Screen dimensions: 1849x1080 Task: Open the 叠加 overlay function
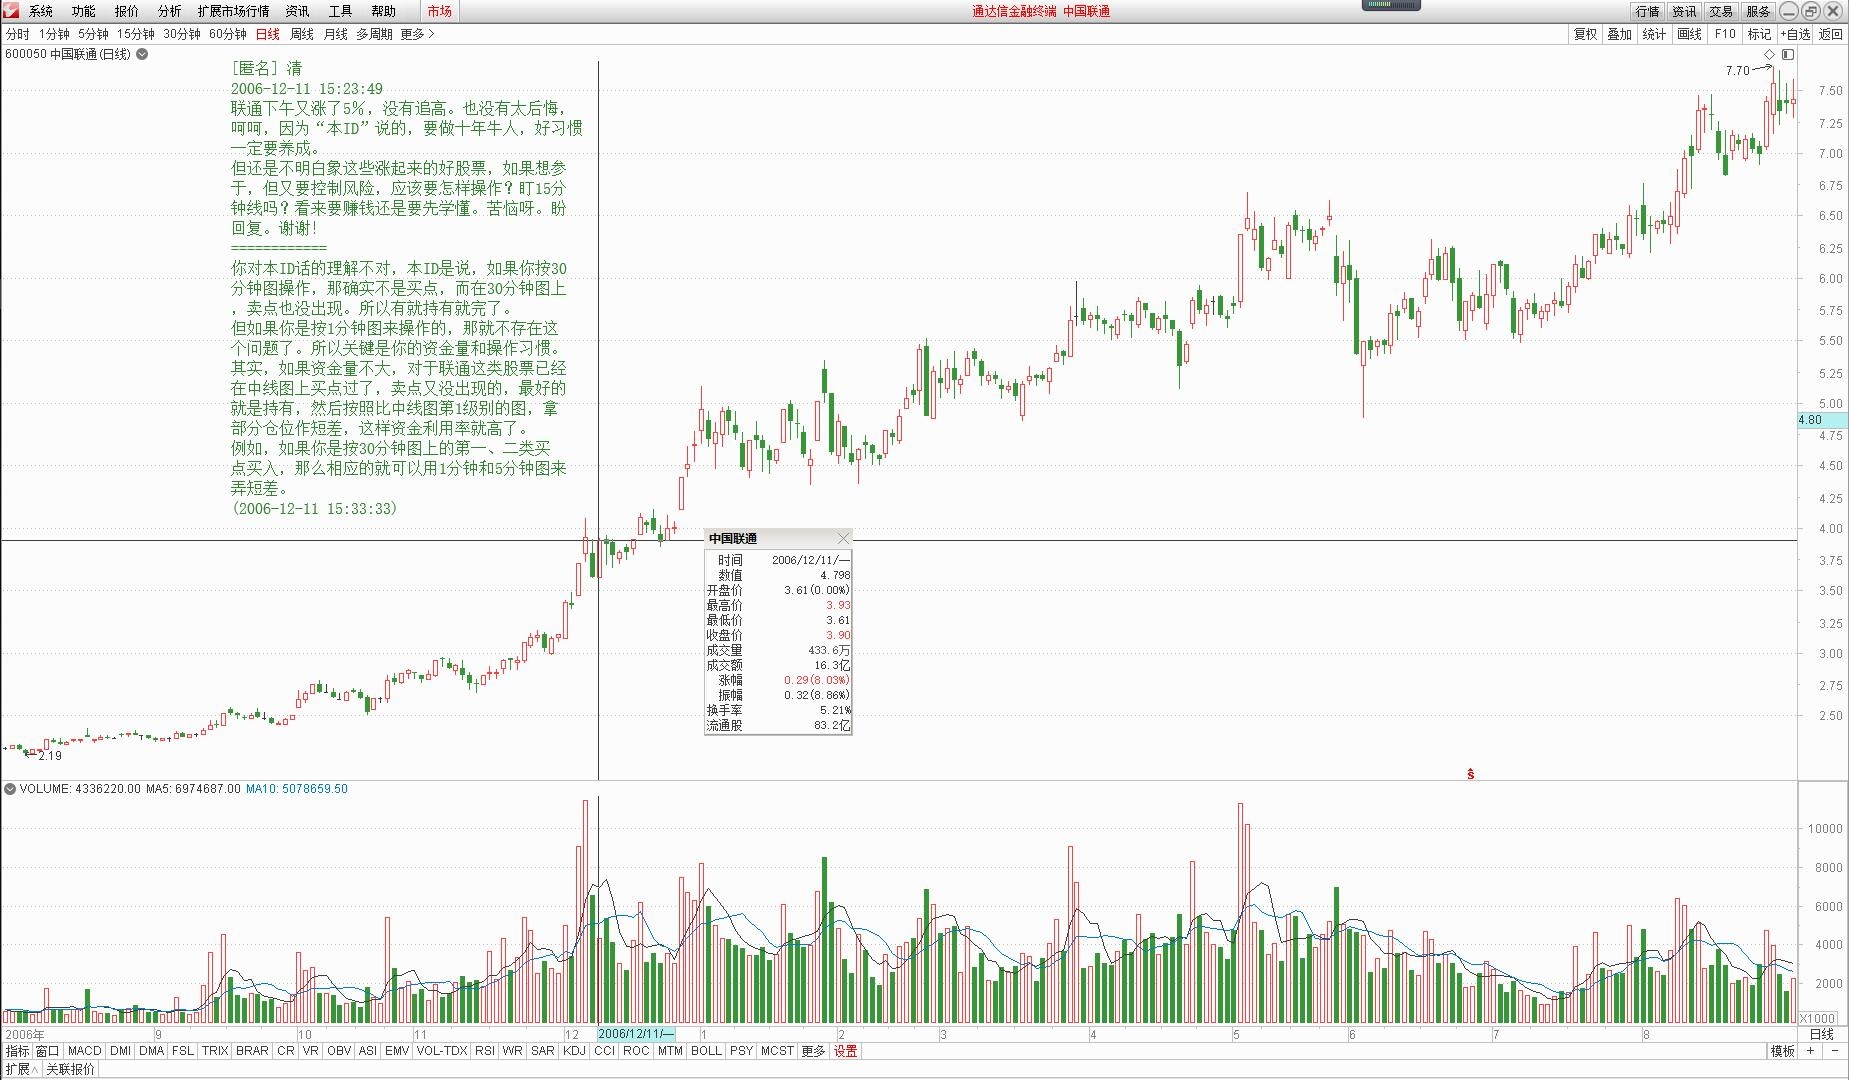(x=1619, y=33)
